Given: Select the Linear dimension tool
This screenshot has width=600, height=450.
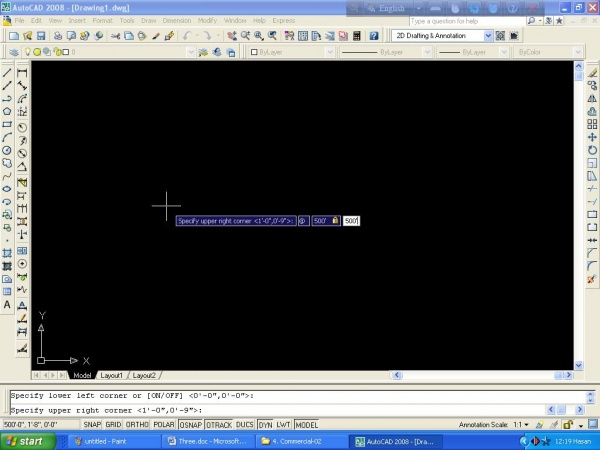Looking at the screenshot, I should 22,73.
